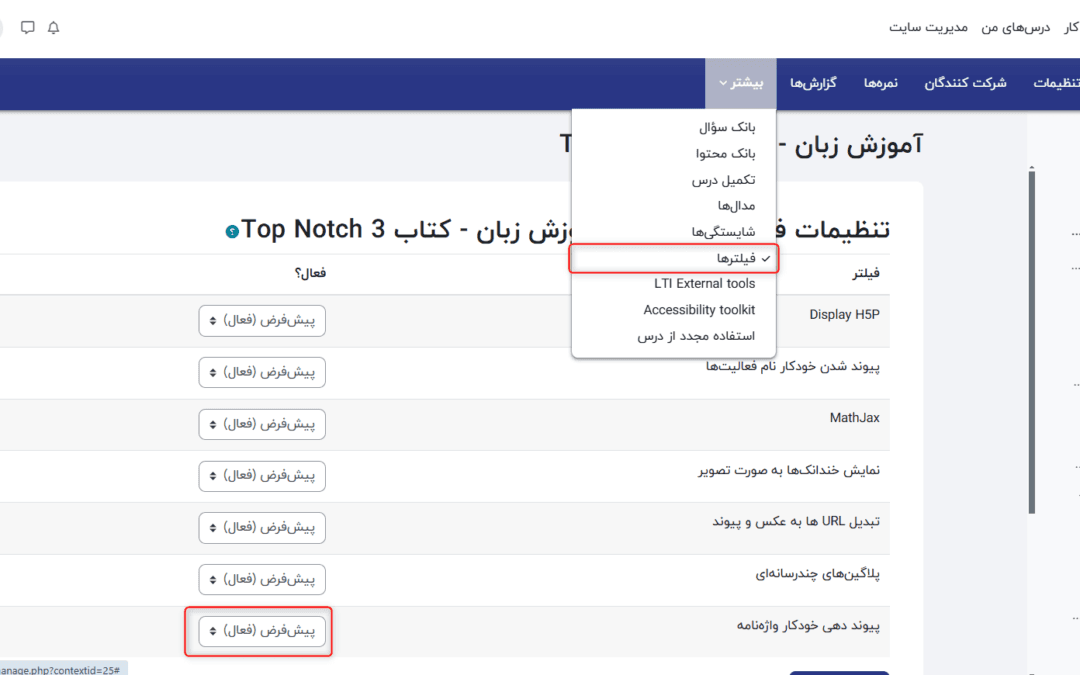Switch to the نمره‌ها tab

pyautogui.click(x=881, y=83)
